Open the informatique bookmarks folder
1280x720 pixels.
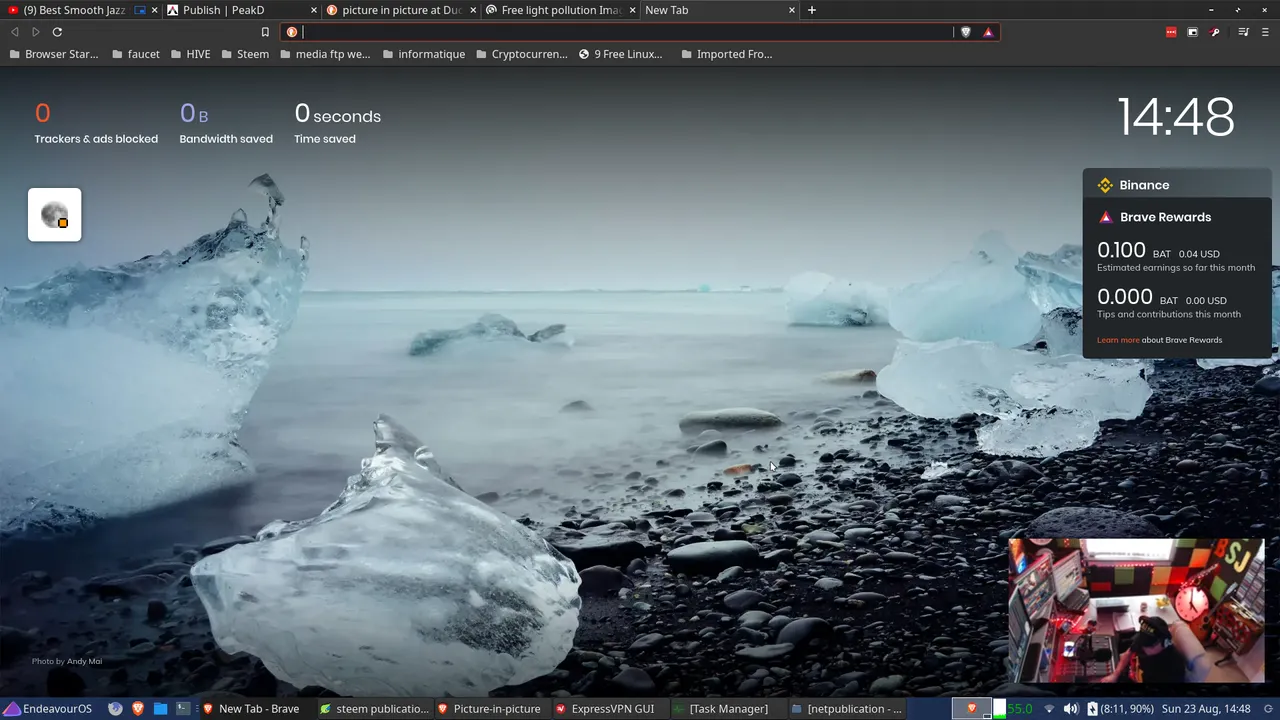point(424,54)
